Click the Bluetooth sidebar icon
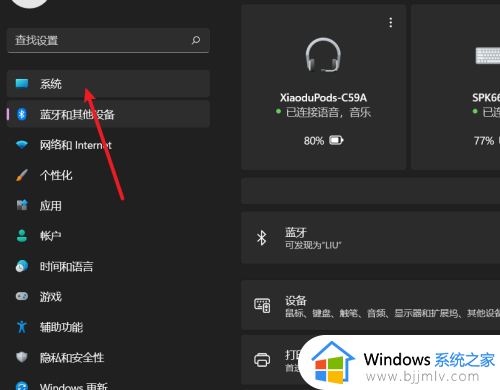This screenshot has width=500, height=390. pos(22,114)
